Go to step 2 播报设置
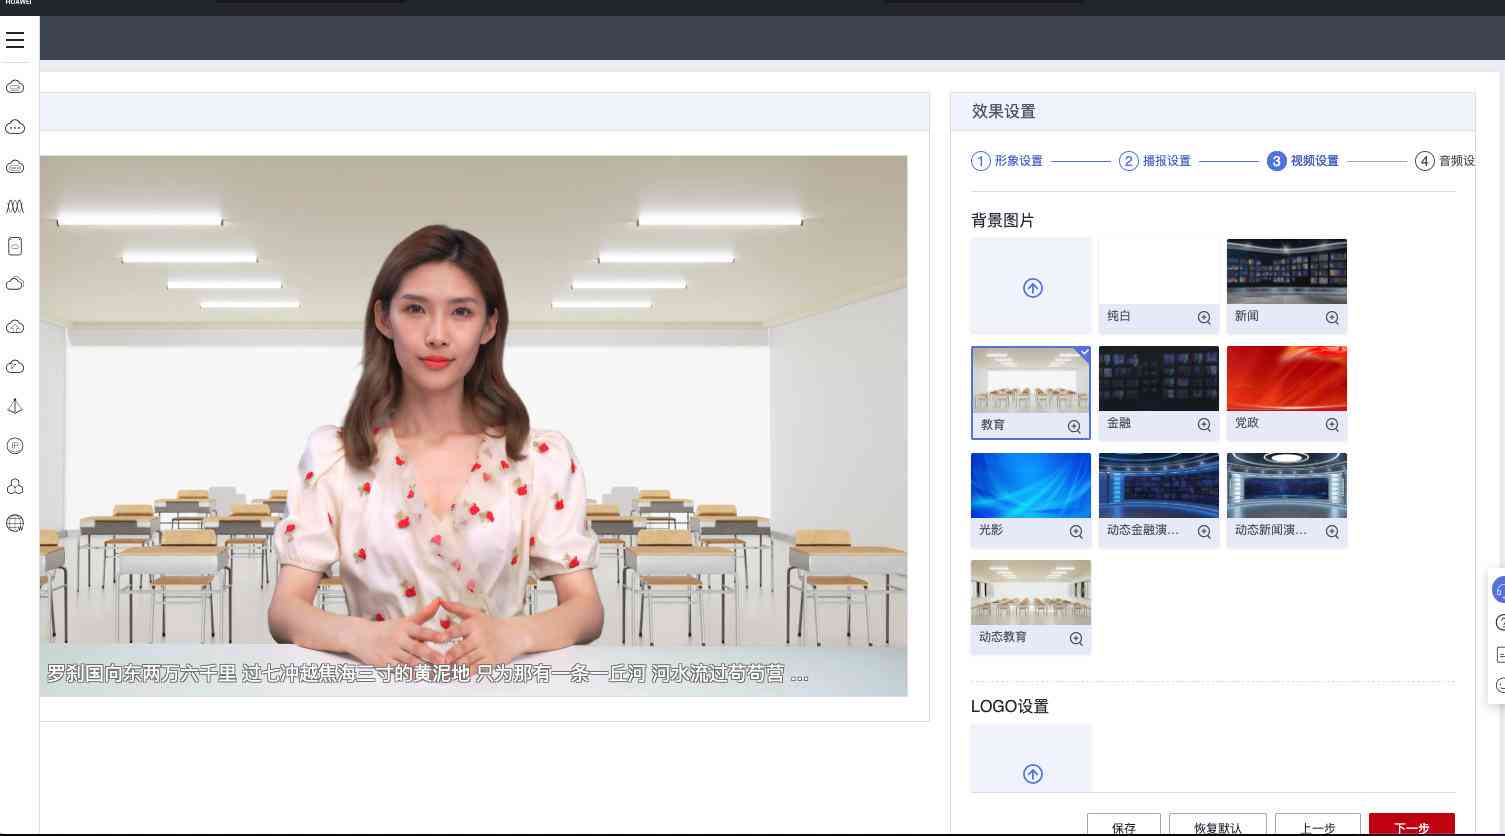 pyautogui.click(x=1155, y=161)
